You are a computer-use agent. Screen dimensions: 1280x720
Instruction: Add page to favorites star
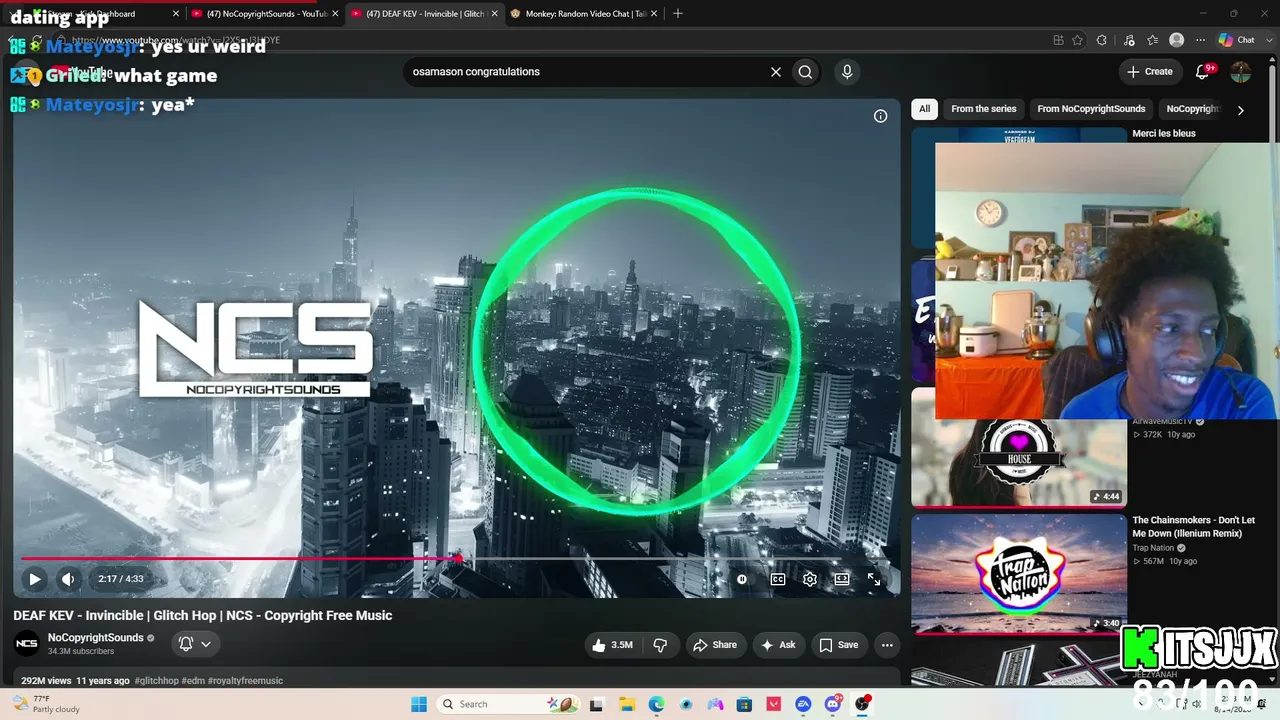pos(1077,40)
